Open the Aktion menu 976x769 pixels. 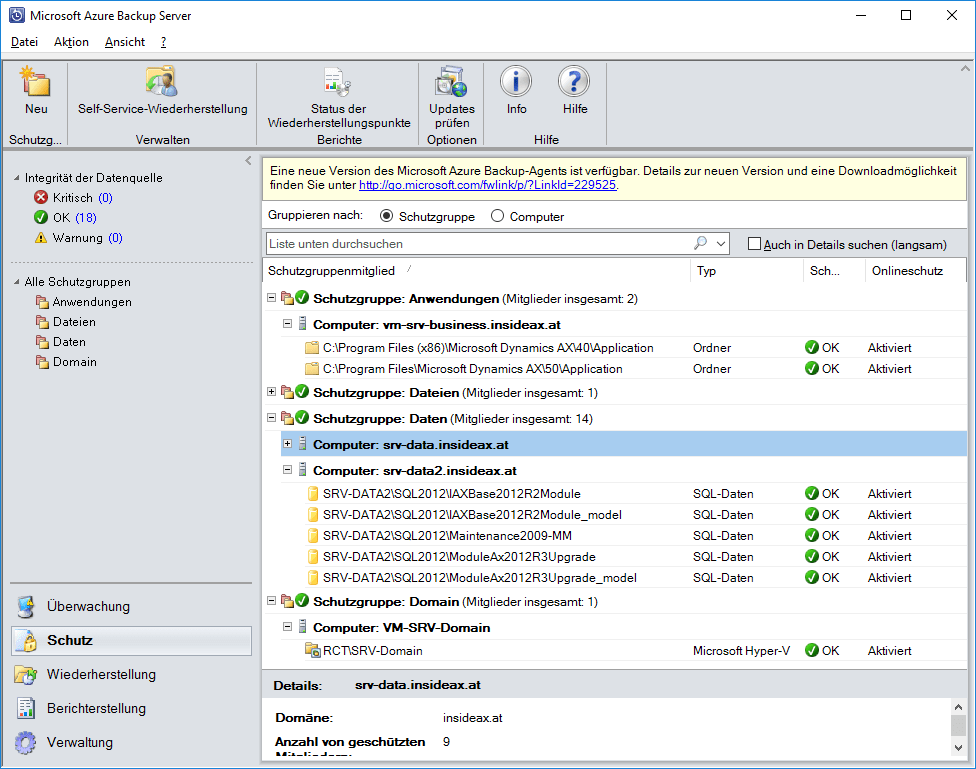pos(71,42)
